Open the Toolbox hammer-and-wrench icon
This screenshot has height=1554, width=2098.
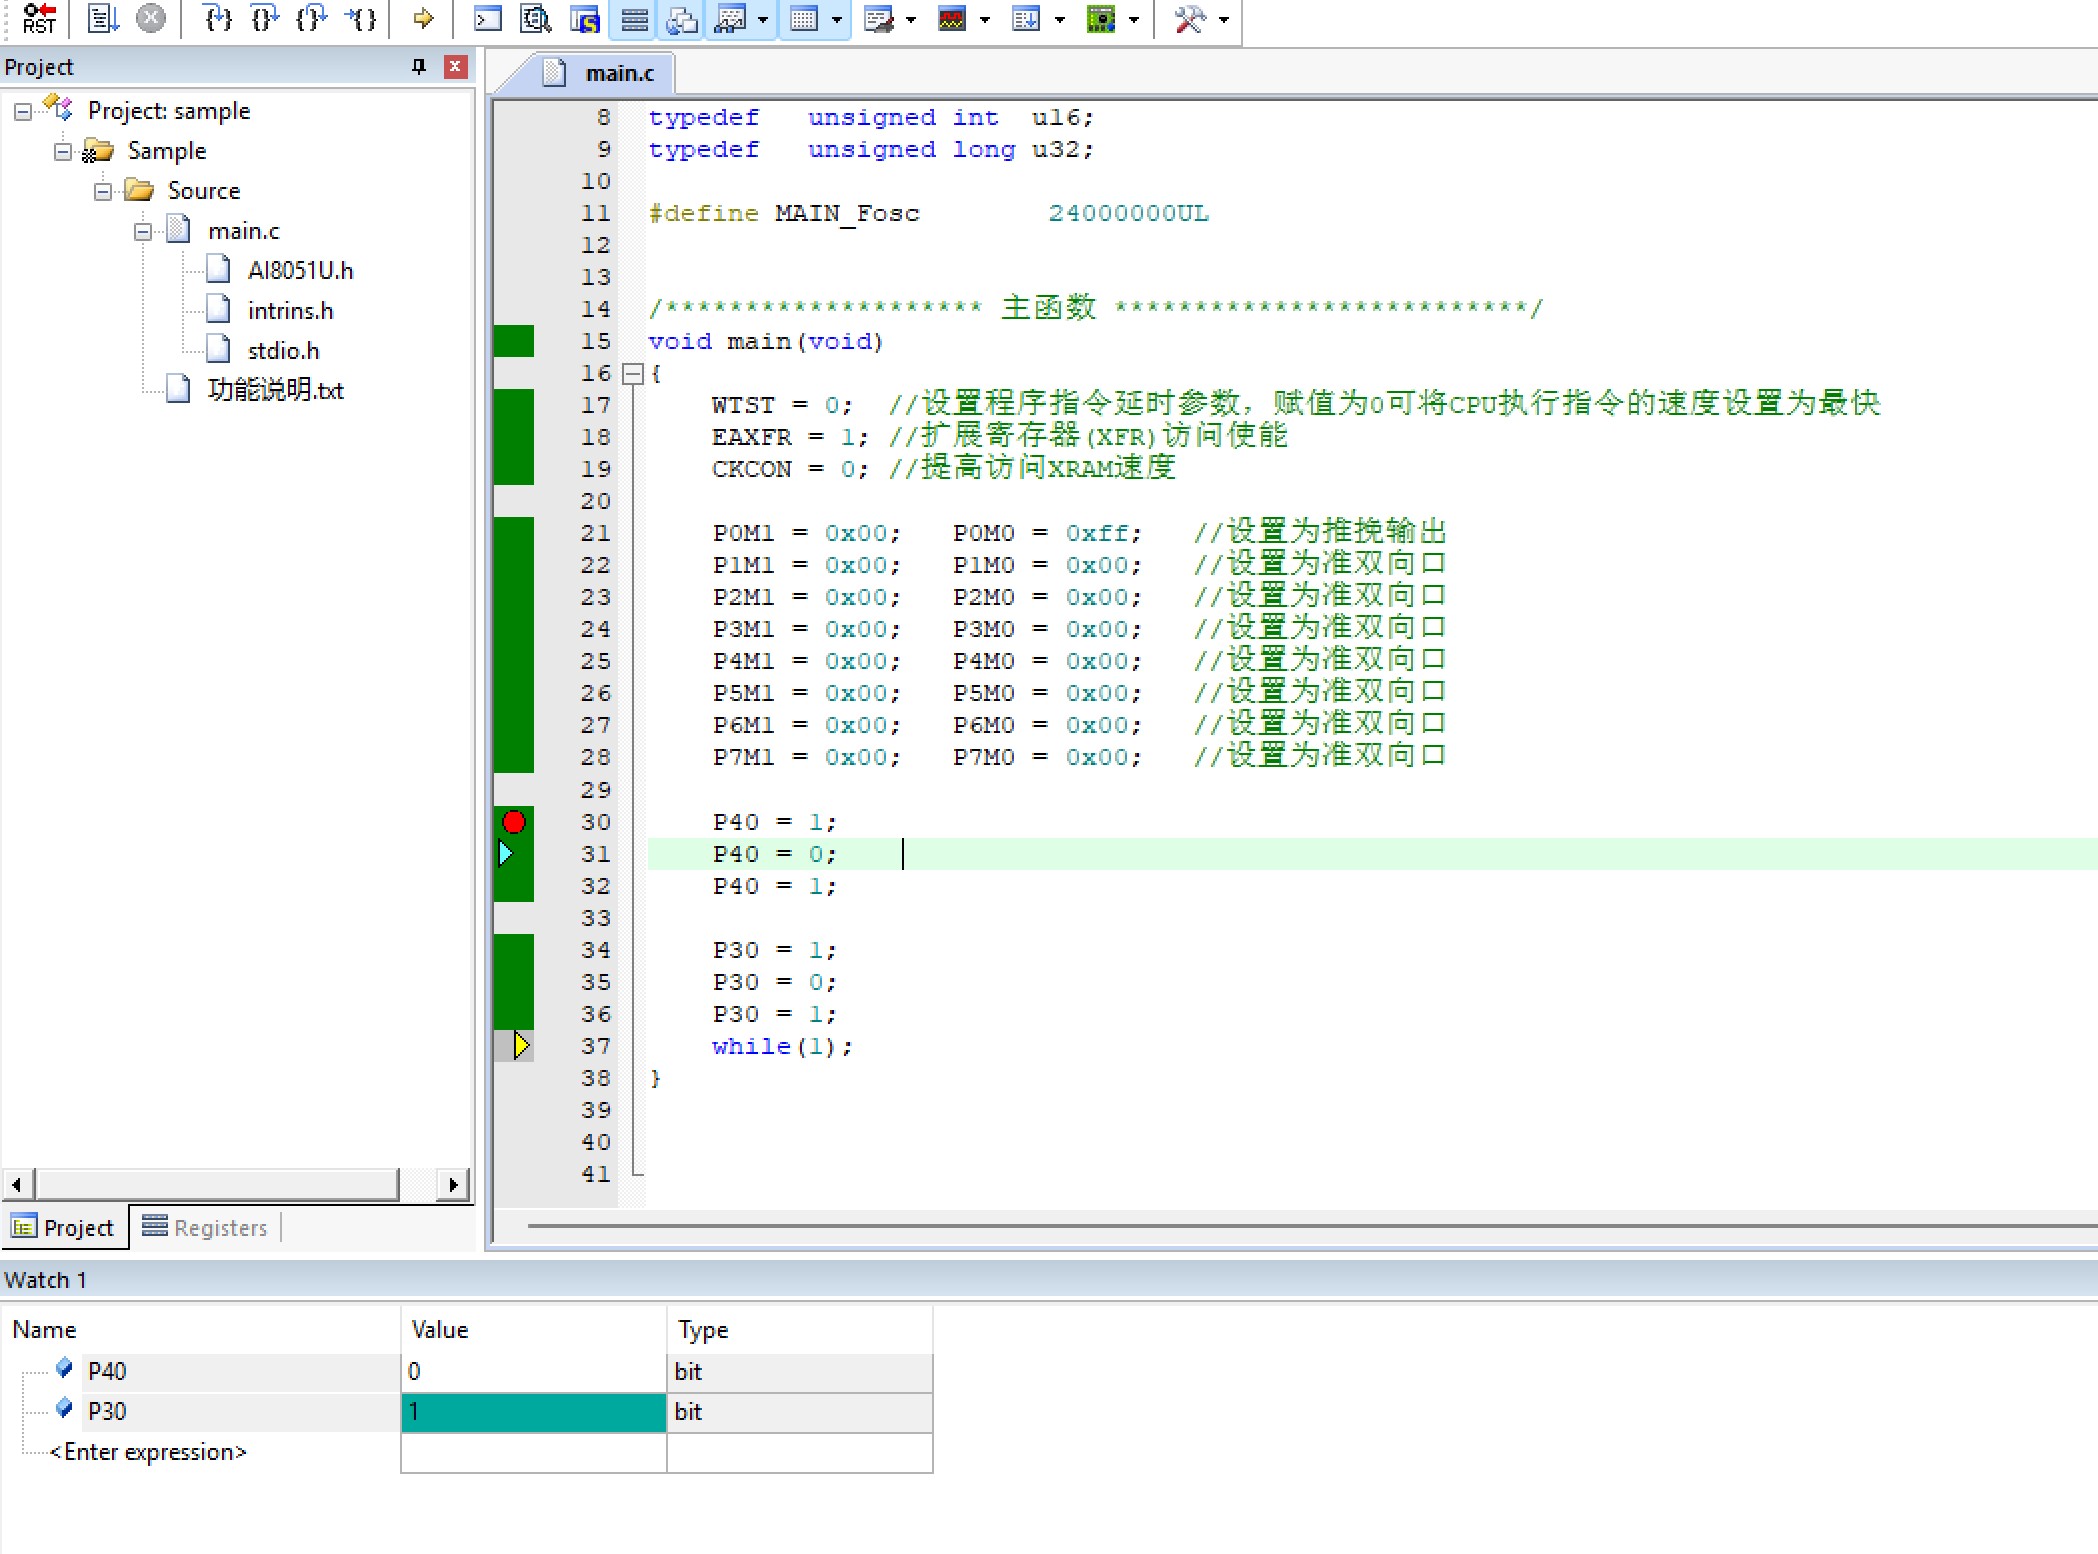[1189, 19]
